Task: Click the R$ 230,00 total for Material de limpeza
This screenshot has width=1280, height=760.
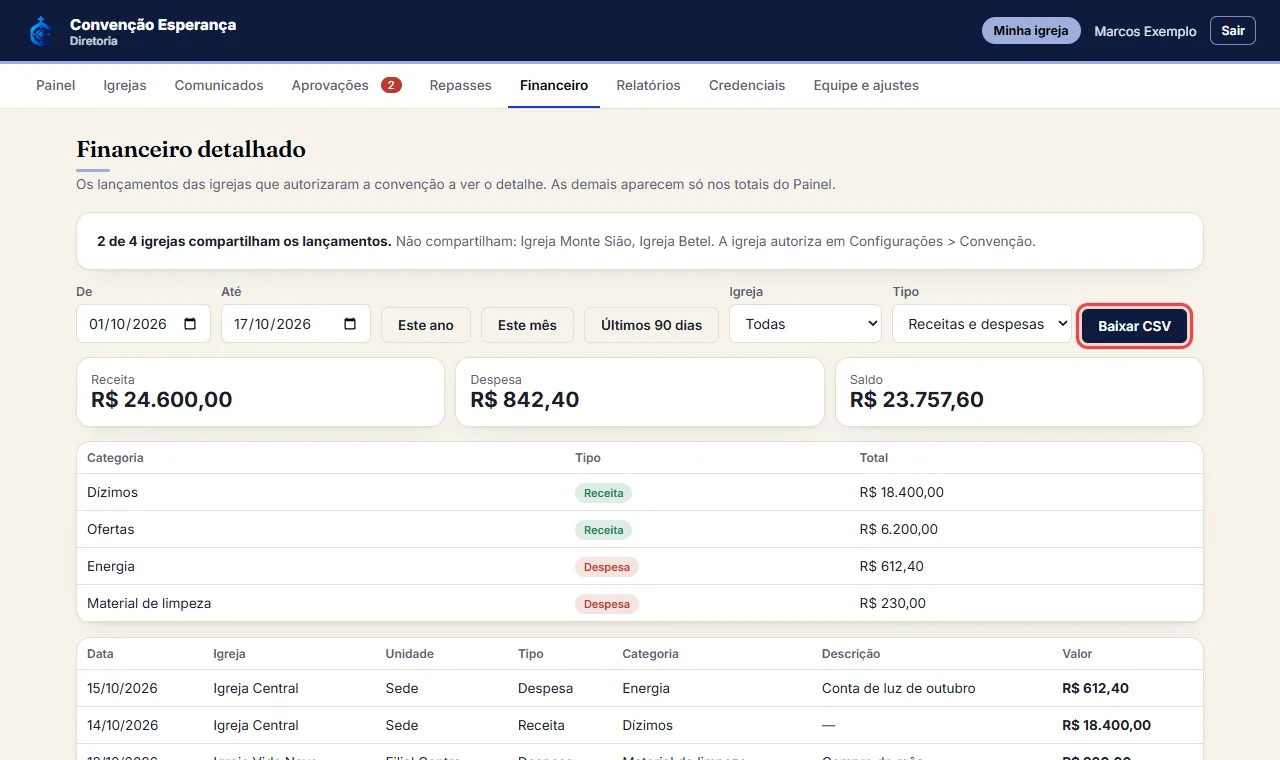Action: click(x=893, y=603)
